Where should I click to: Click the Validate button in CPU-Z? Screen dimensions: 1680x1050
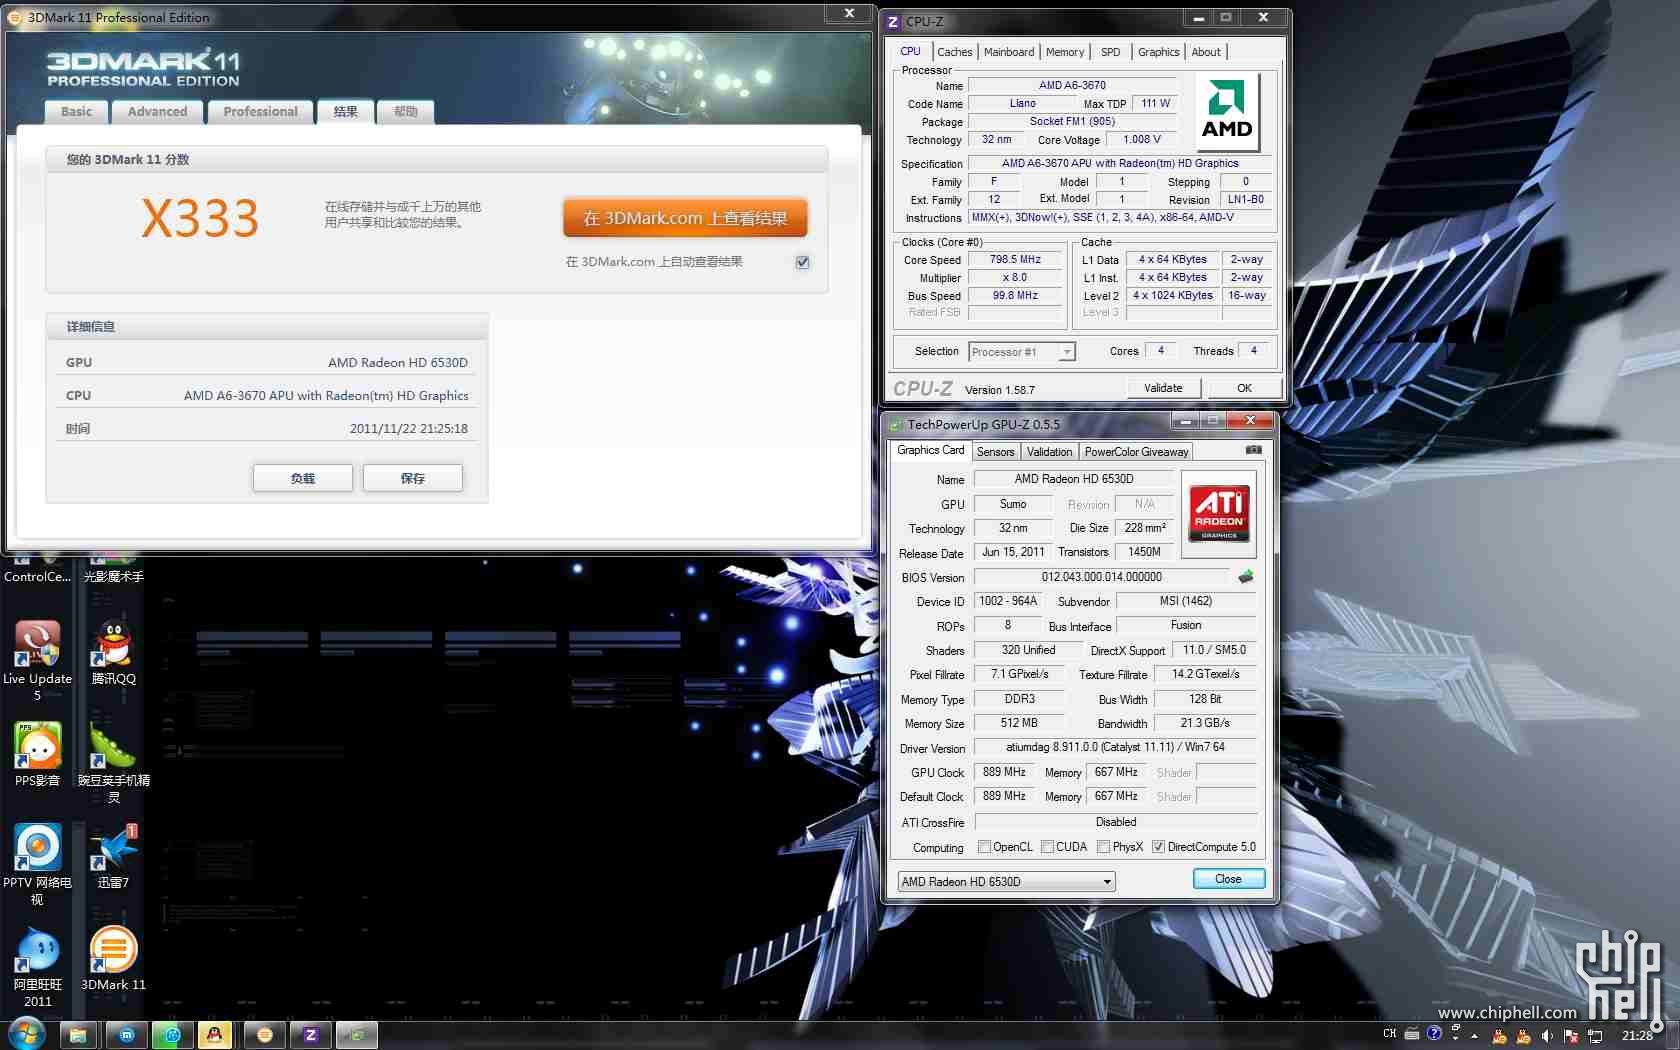(1163, 388)
